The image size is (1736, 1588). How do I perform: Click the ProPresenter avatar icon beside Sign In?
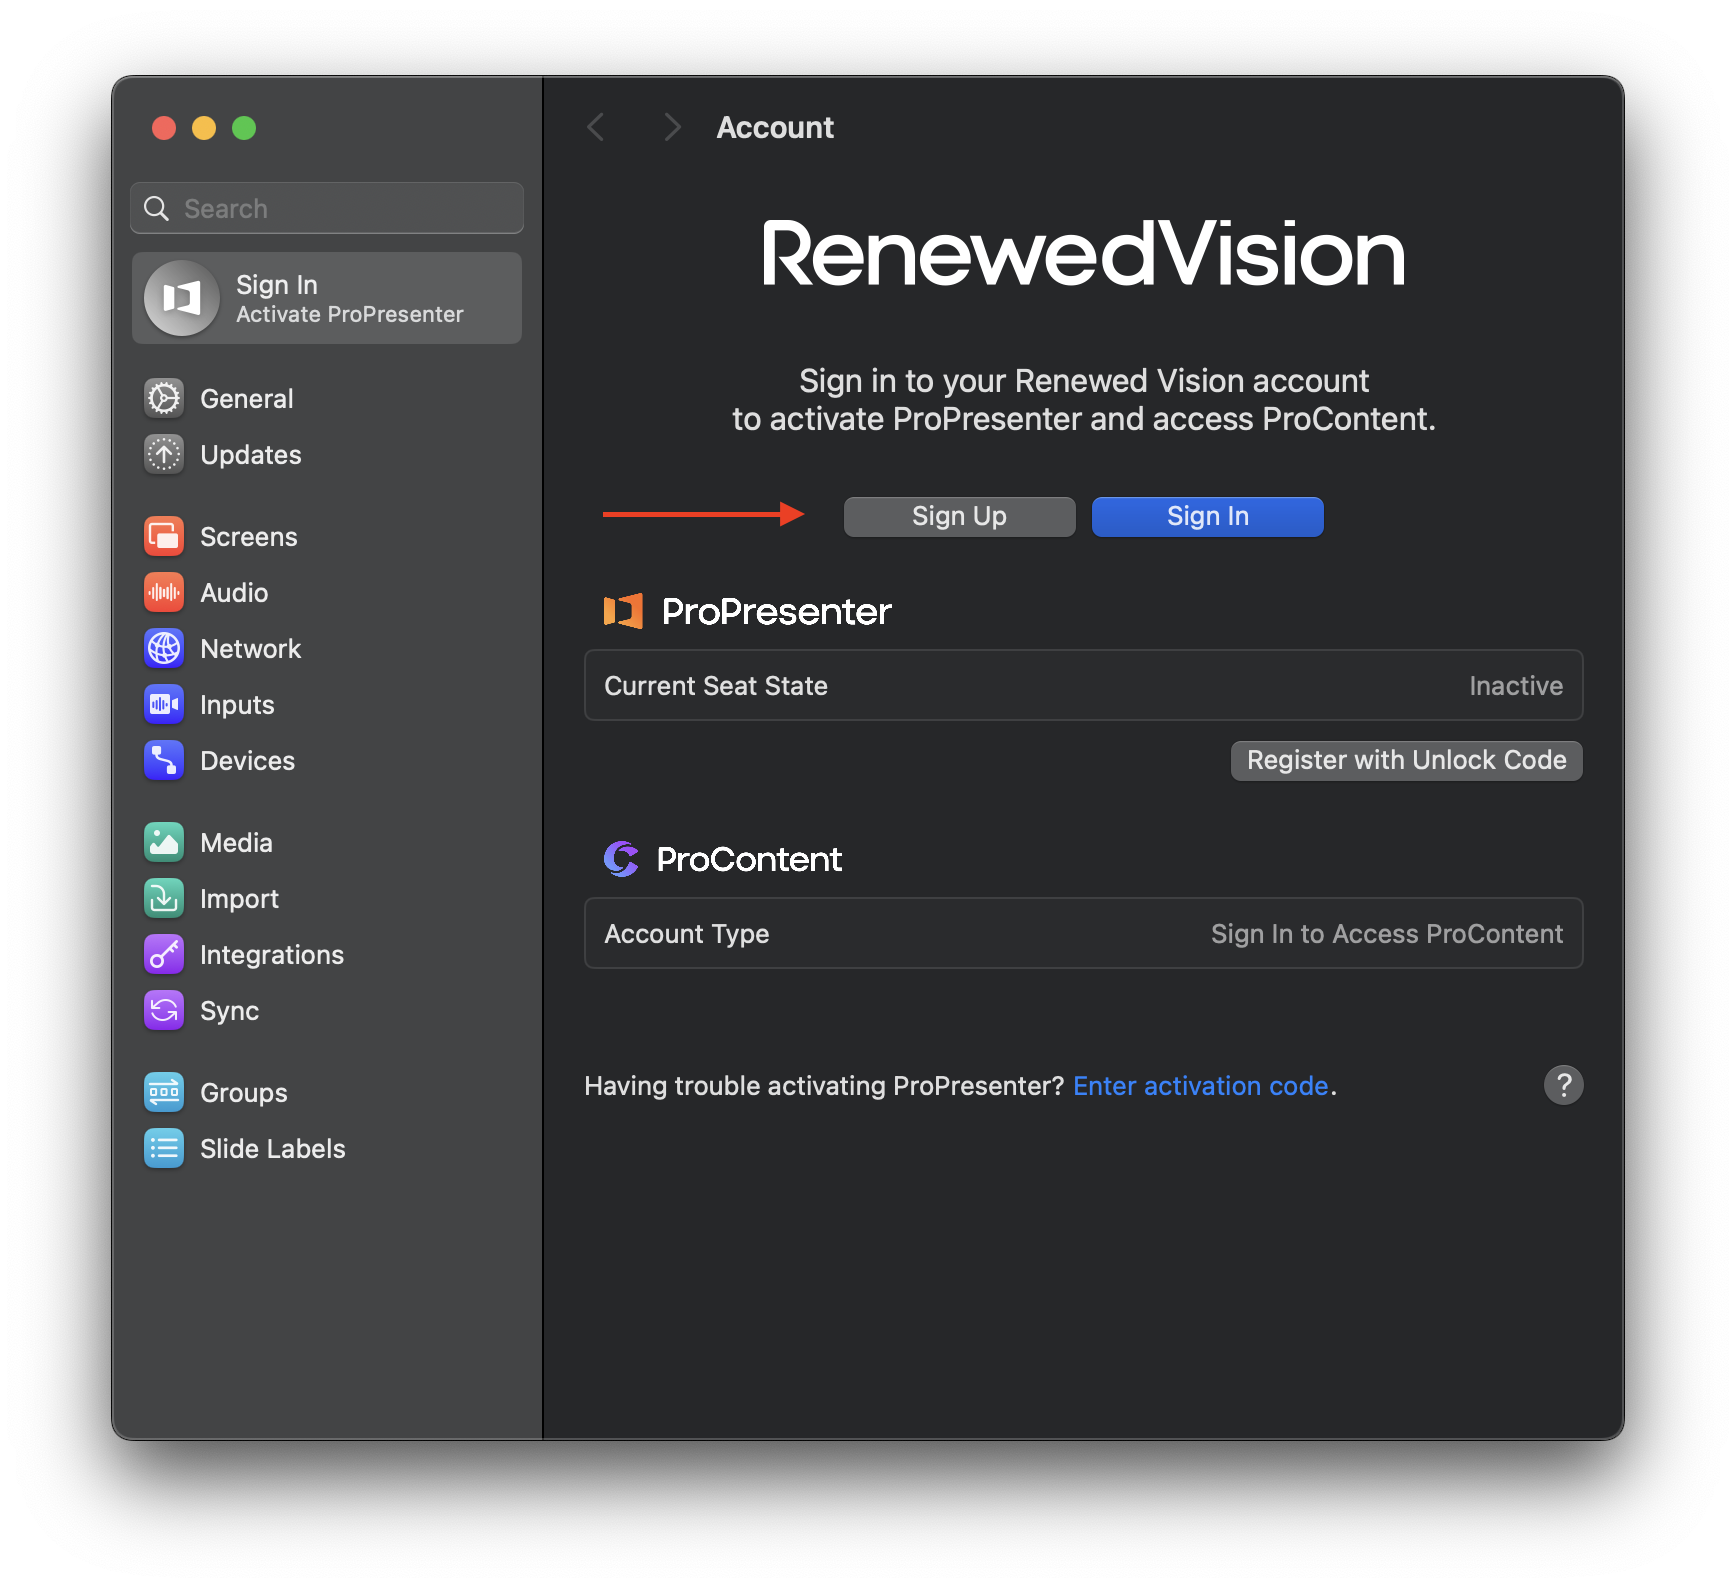[182, 298]
